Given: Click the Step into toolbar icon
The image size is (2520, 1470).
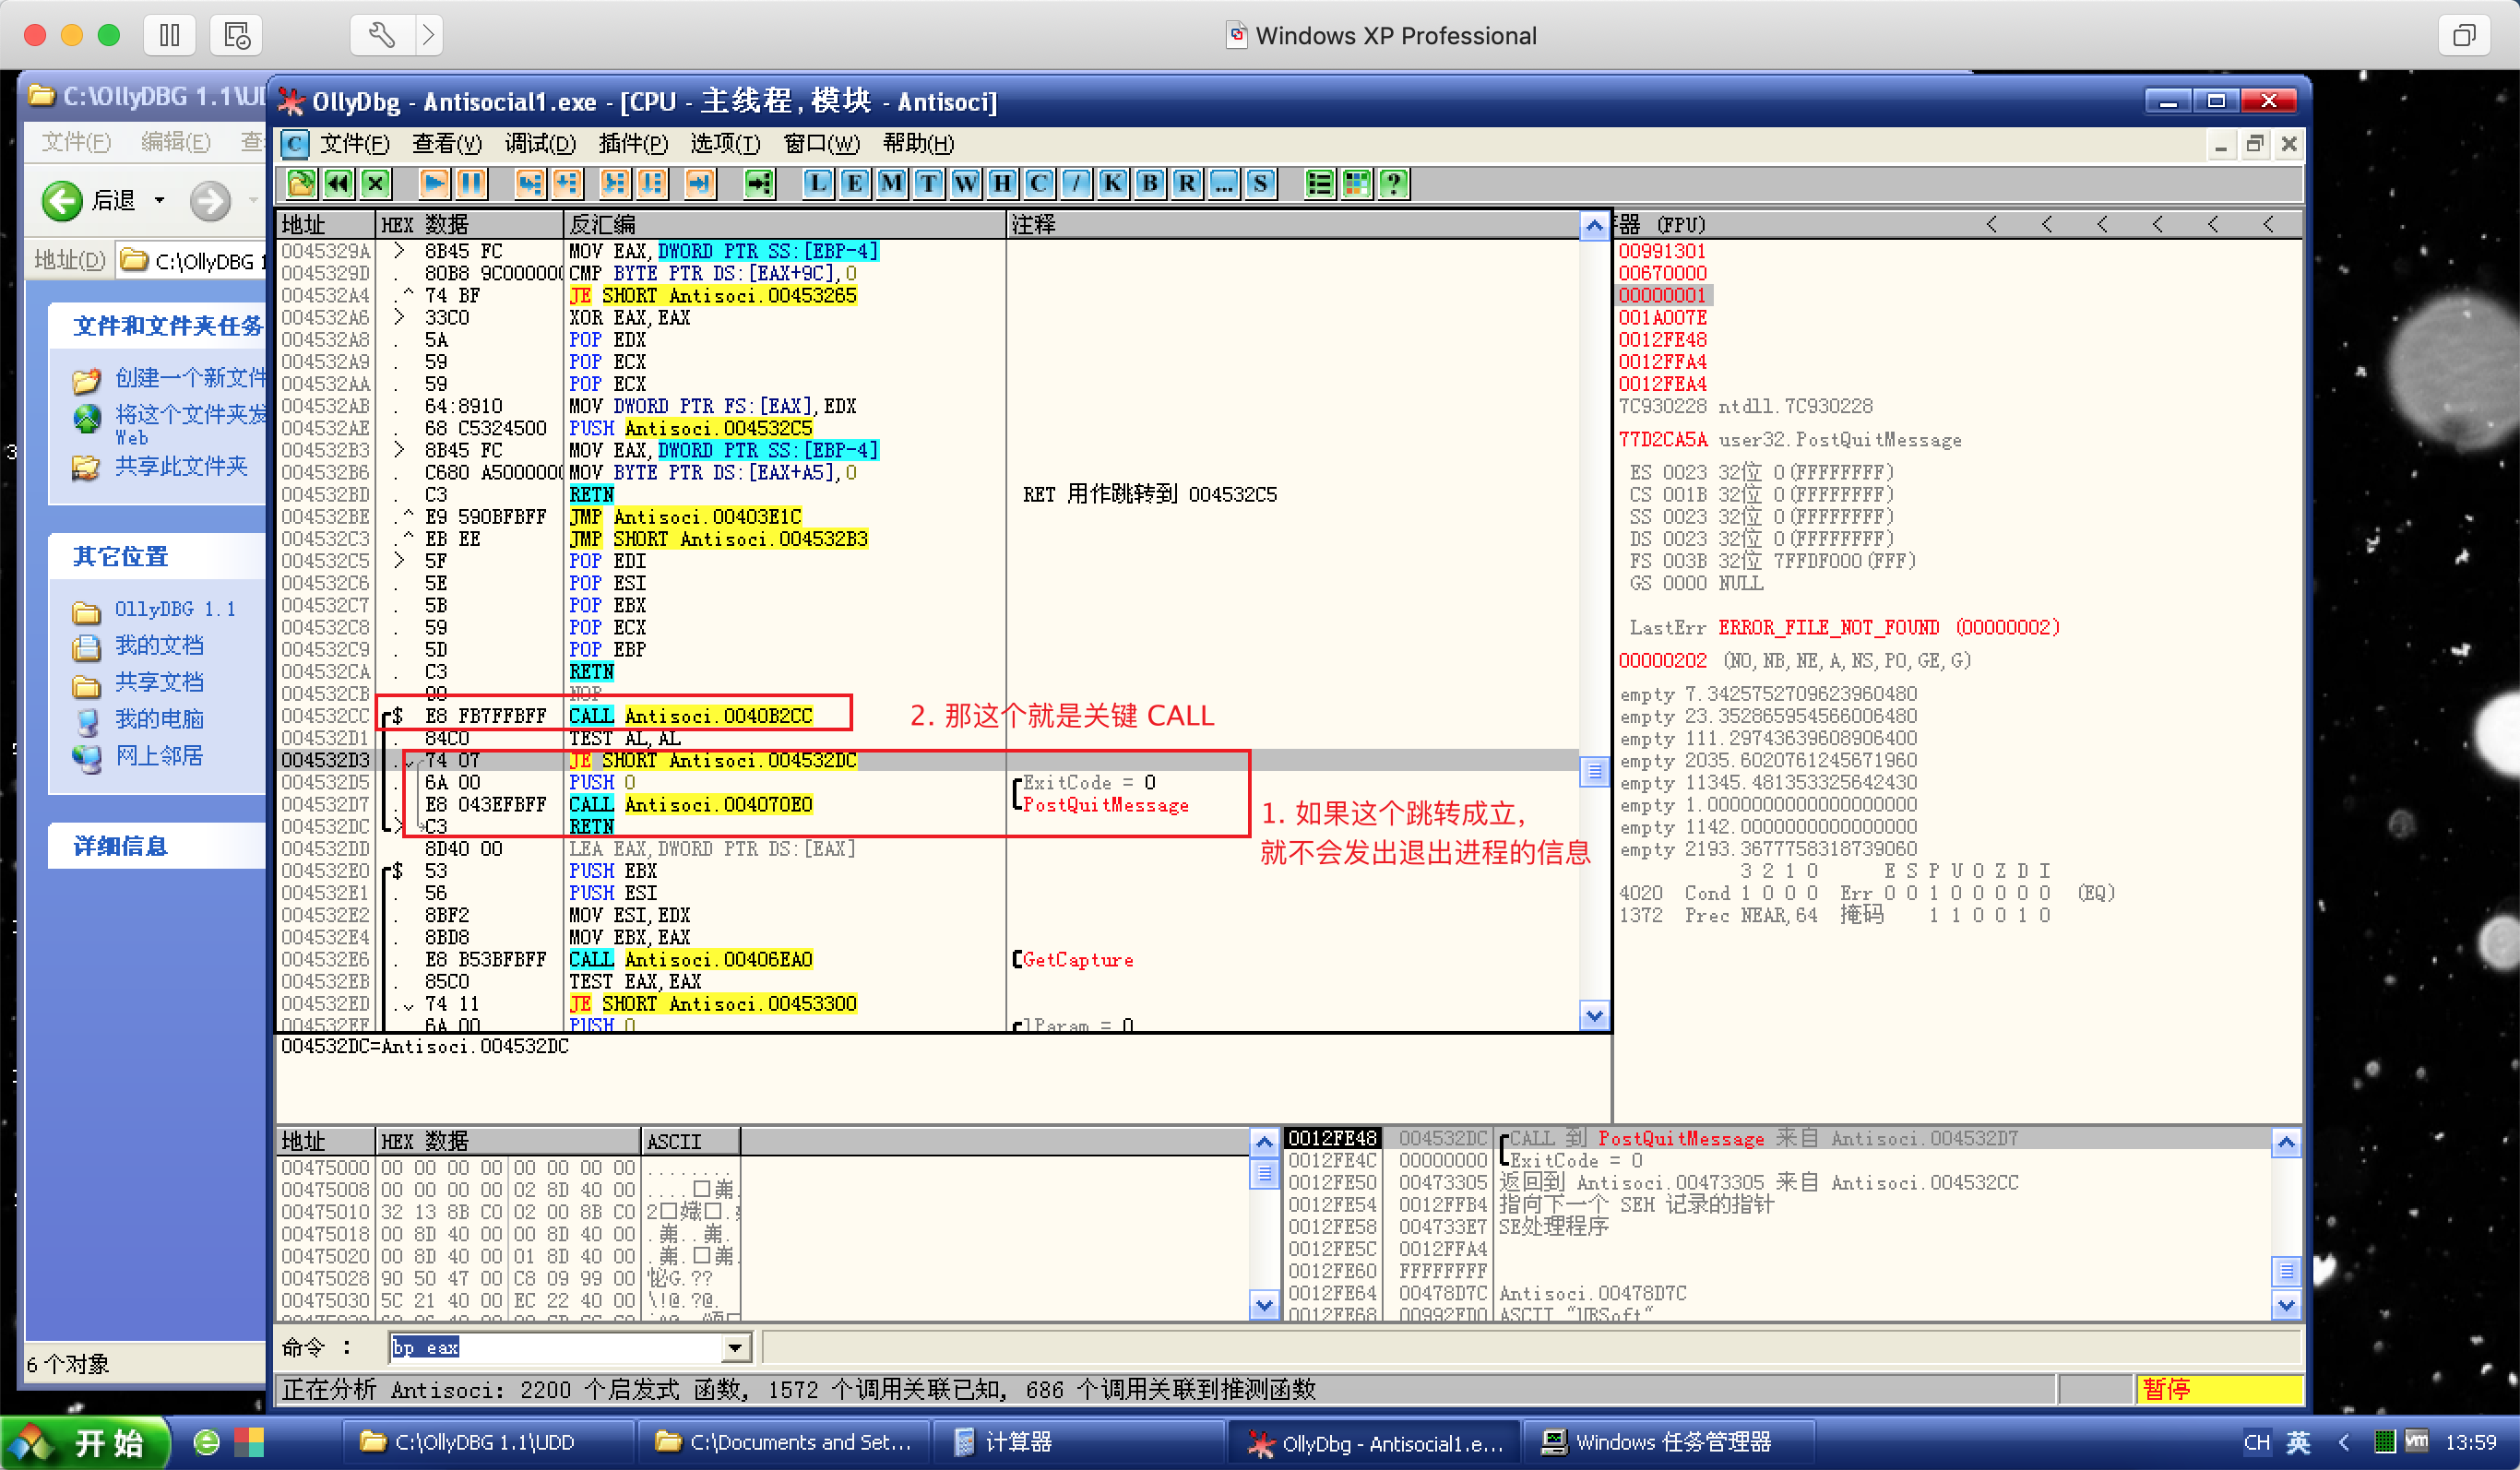Looking at the screenshot, I should coord(530,183).
